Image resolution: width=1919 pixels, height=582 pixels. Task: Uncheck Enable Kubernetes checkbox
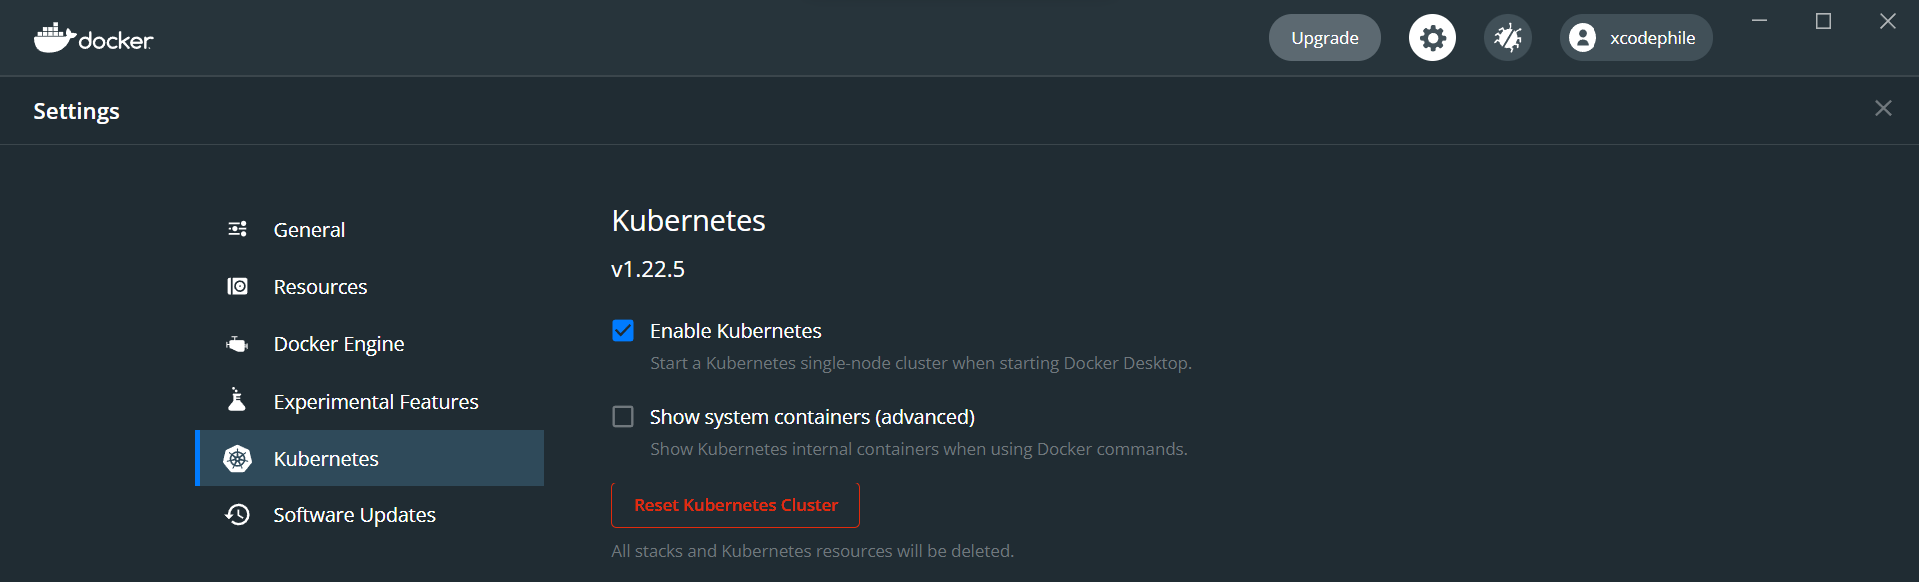click(623, 331)
